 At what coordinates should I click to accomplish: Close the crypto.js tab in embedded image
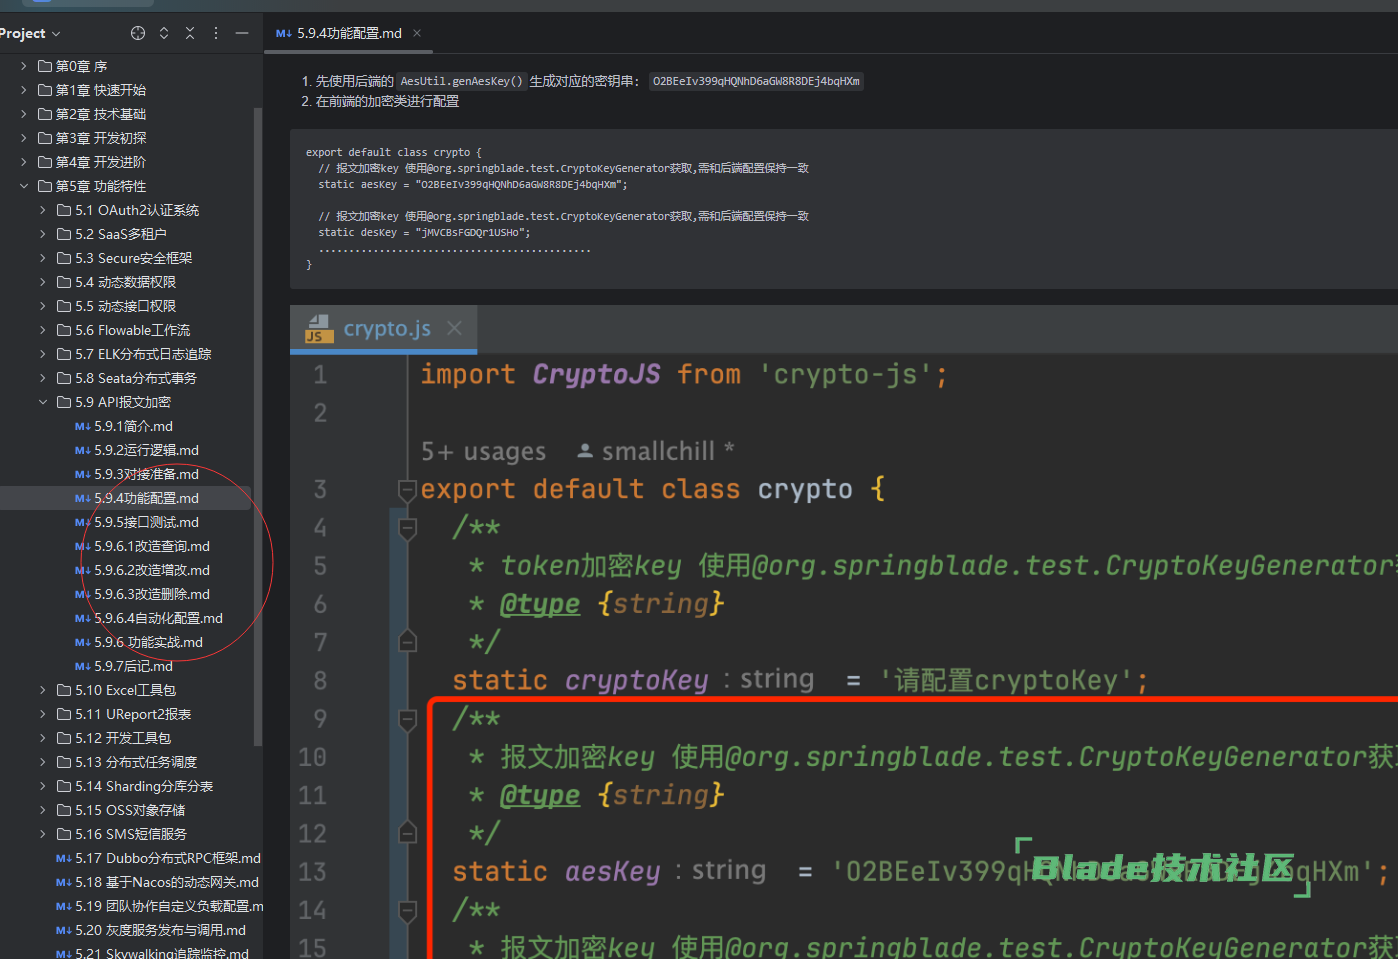pos(455,328)
